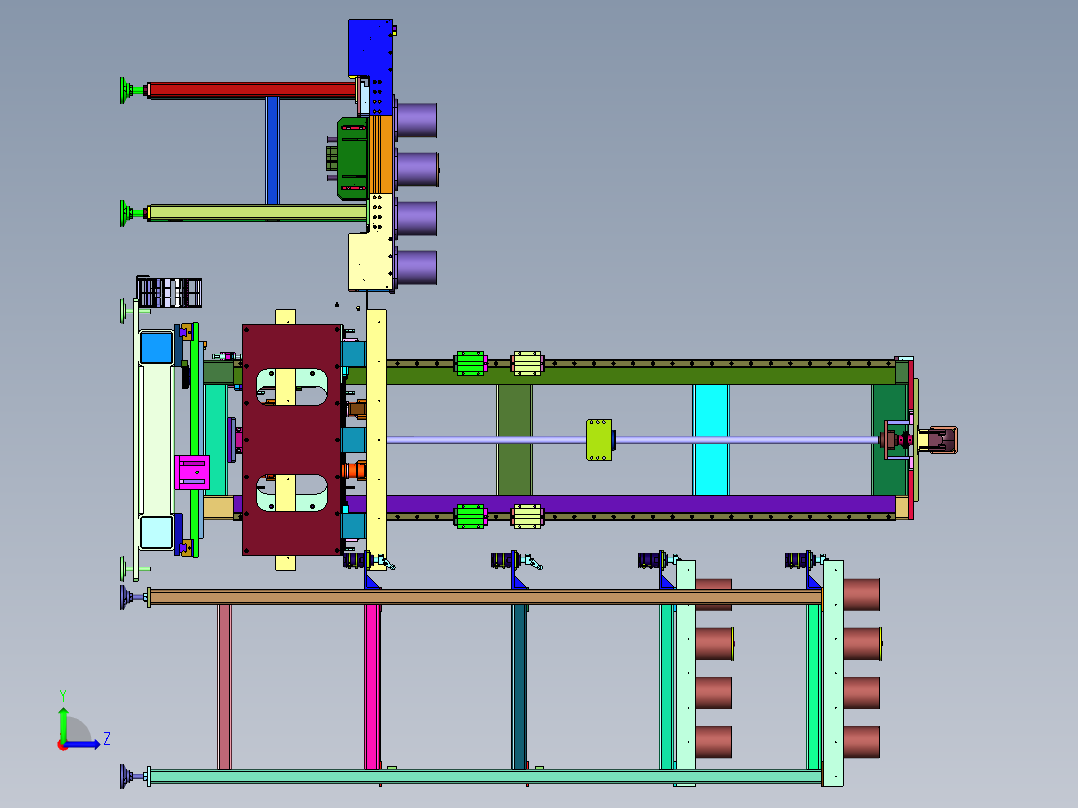Select the olive green cross member between the rails
Screen dimensions: 1078x808
[514, 439]
